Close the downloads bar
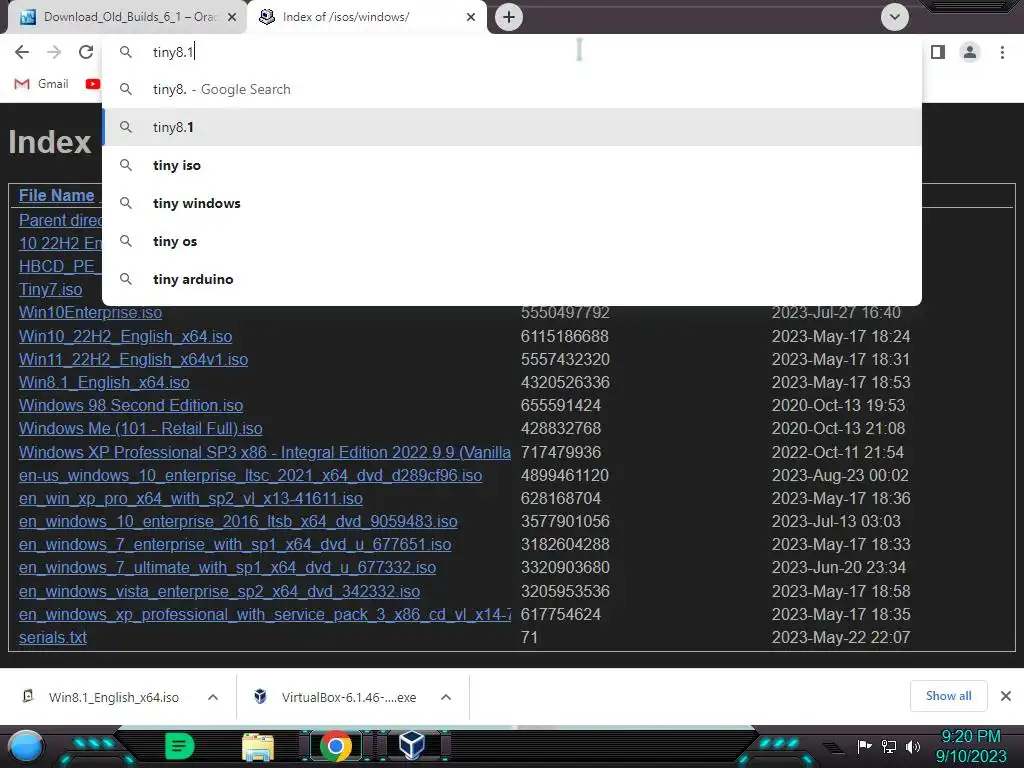Screen dimensions: 1024x768 (x=1006, y=696)
